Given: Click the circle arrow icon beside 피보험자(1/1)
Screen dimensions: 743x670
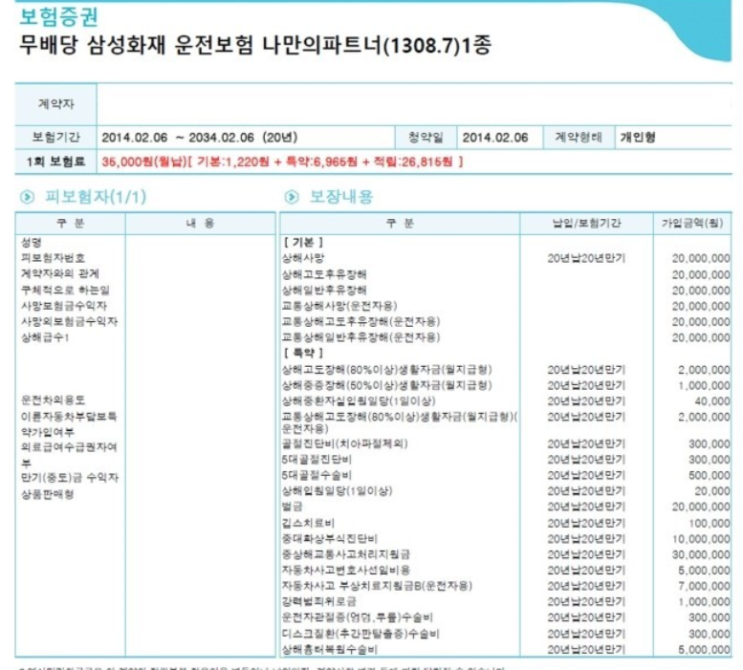Looking at the screenshot, I should click(x=27, y=197).
